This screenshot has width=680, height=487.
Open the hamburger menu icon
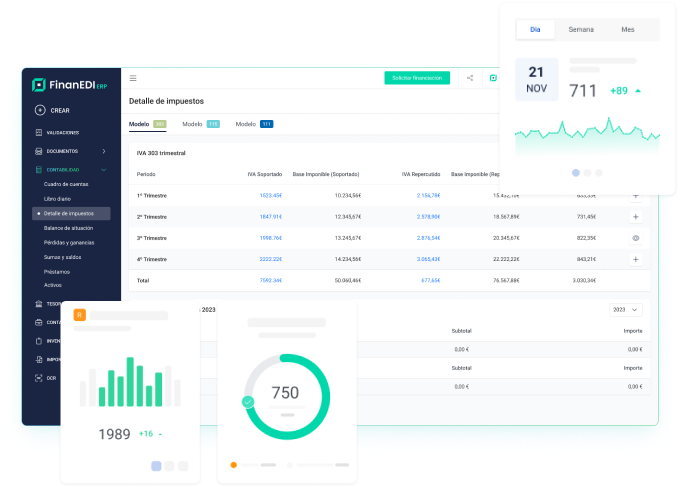(x=133, y=78)
